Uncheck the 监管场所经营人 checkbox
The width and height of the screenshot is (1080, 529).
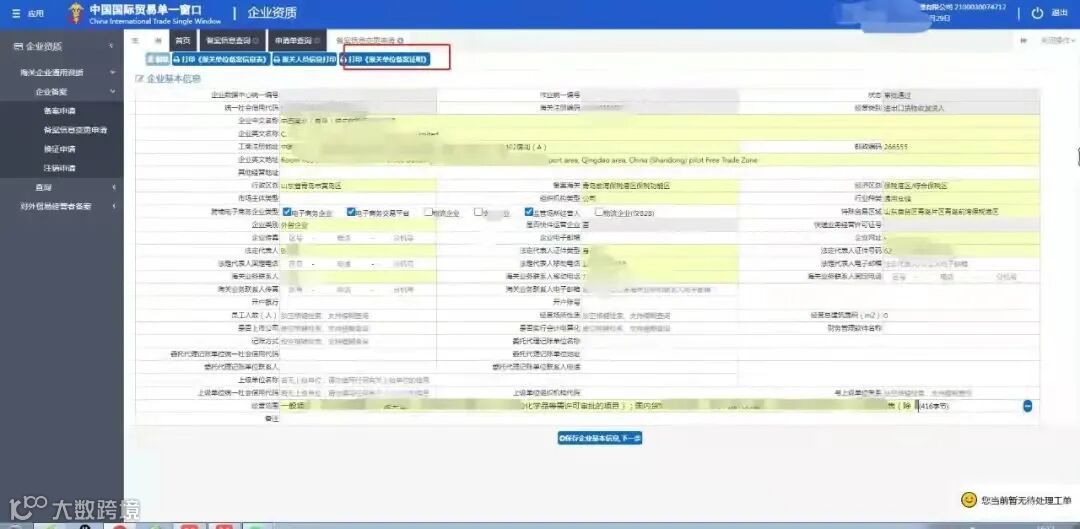[x=529, y=212]
